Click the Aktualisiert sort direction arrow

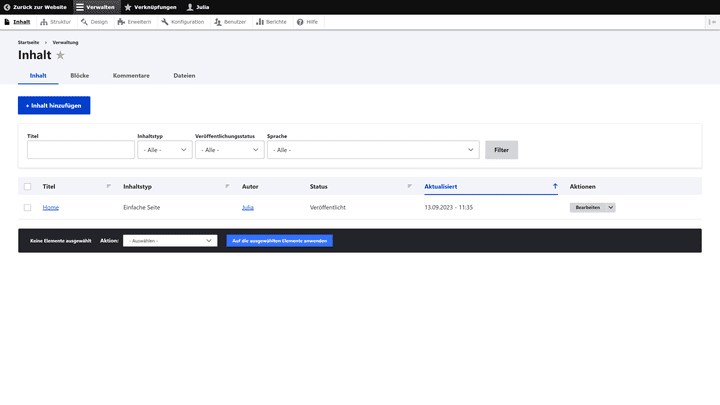click(x=555, y=186)
